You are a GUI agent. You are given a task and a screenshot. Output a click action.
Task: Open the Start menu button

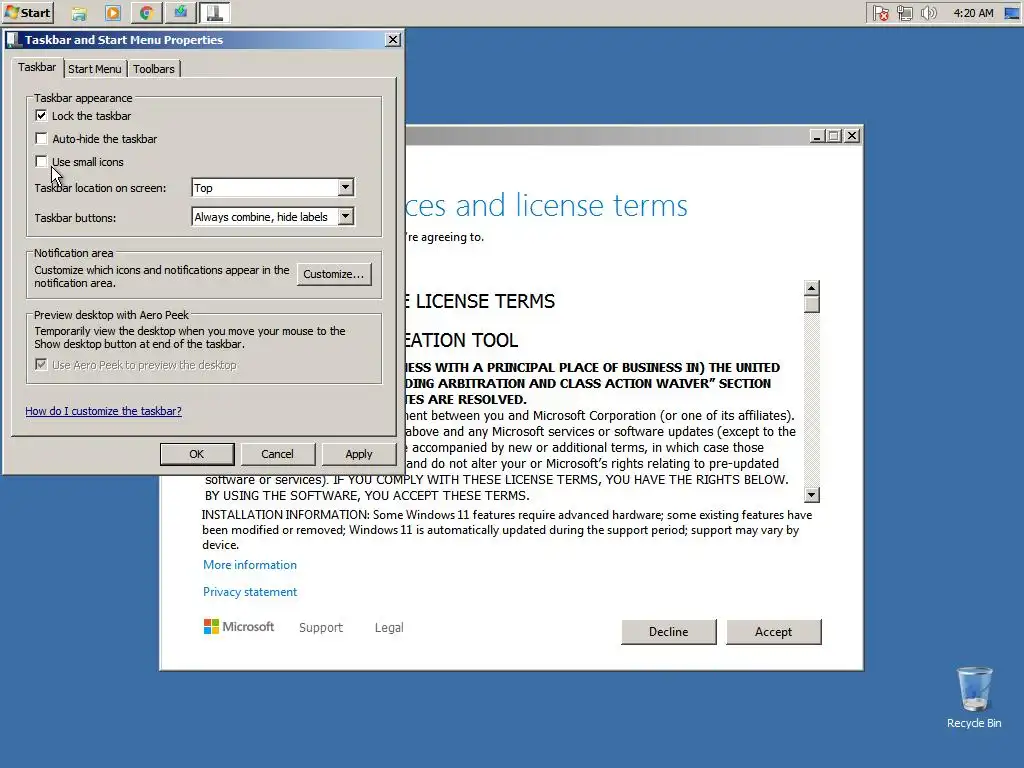tap(28, 12)
